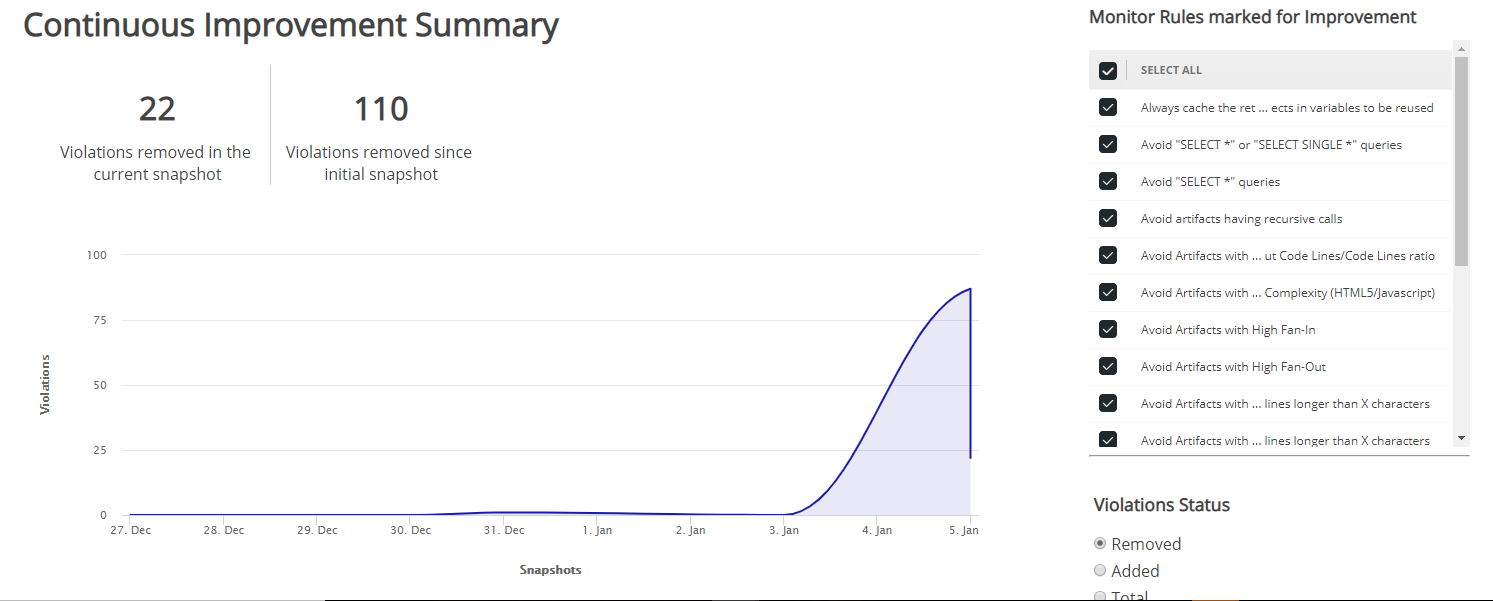Select the Total violations status radio
This screenshot has height=601, width=1493.
[x=1100, y=596]
